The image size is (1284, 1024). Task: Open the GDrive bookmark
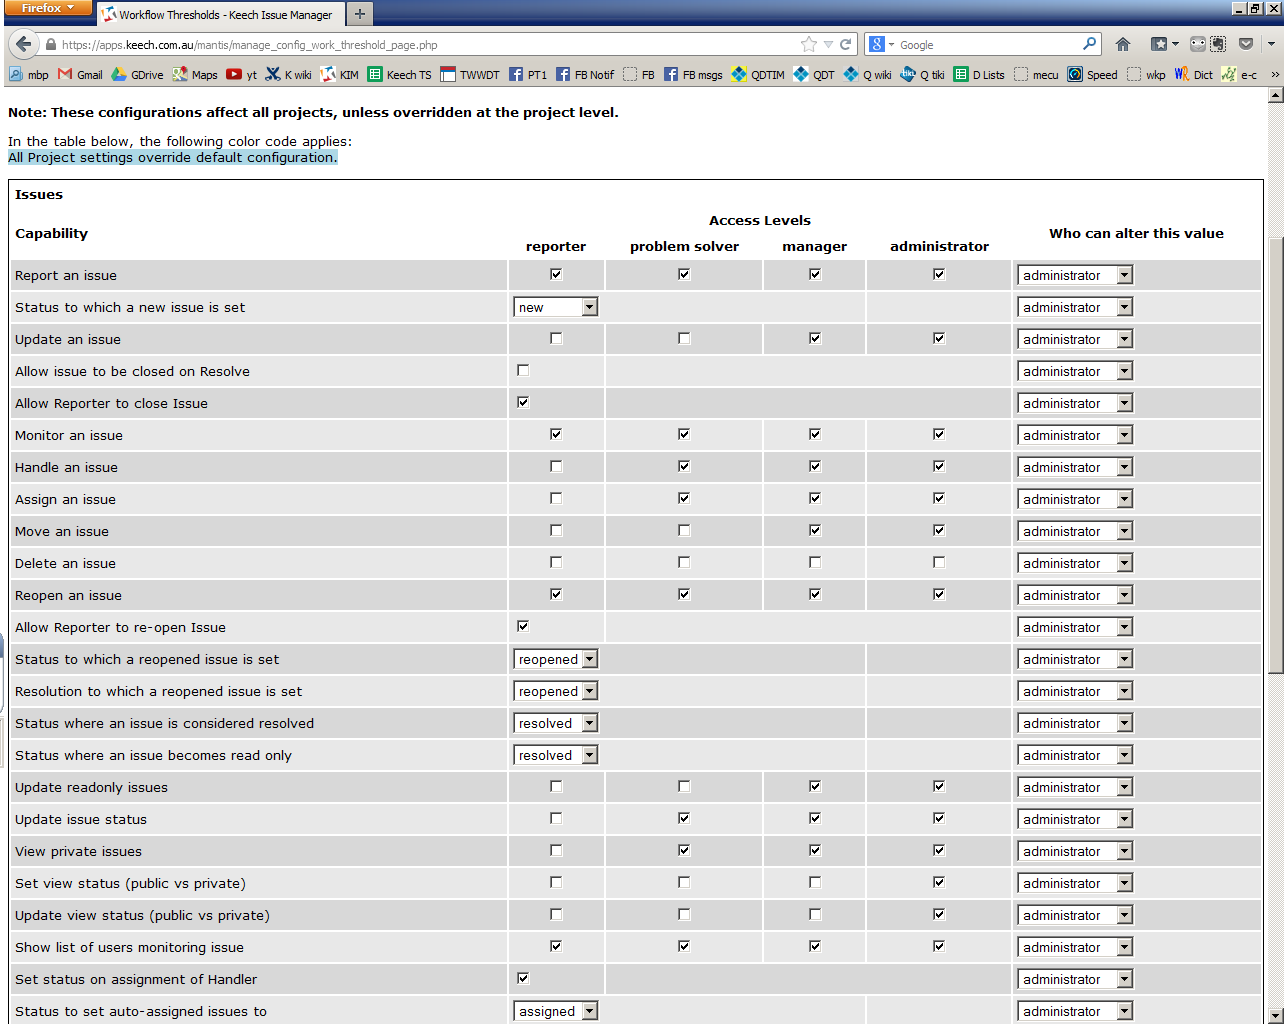(137, 75)
